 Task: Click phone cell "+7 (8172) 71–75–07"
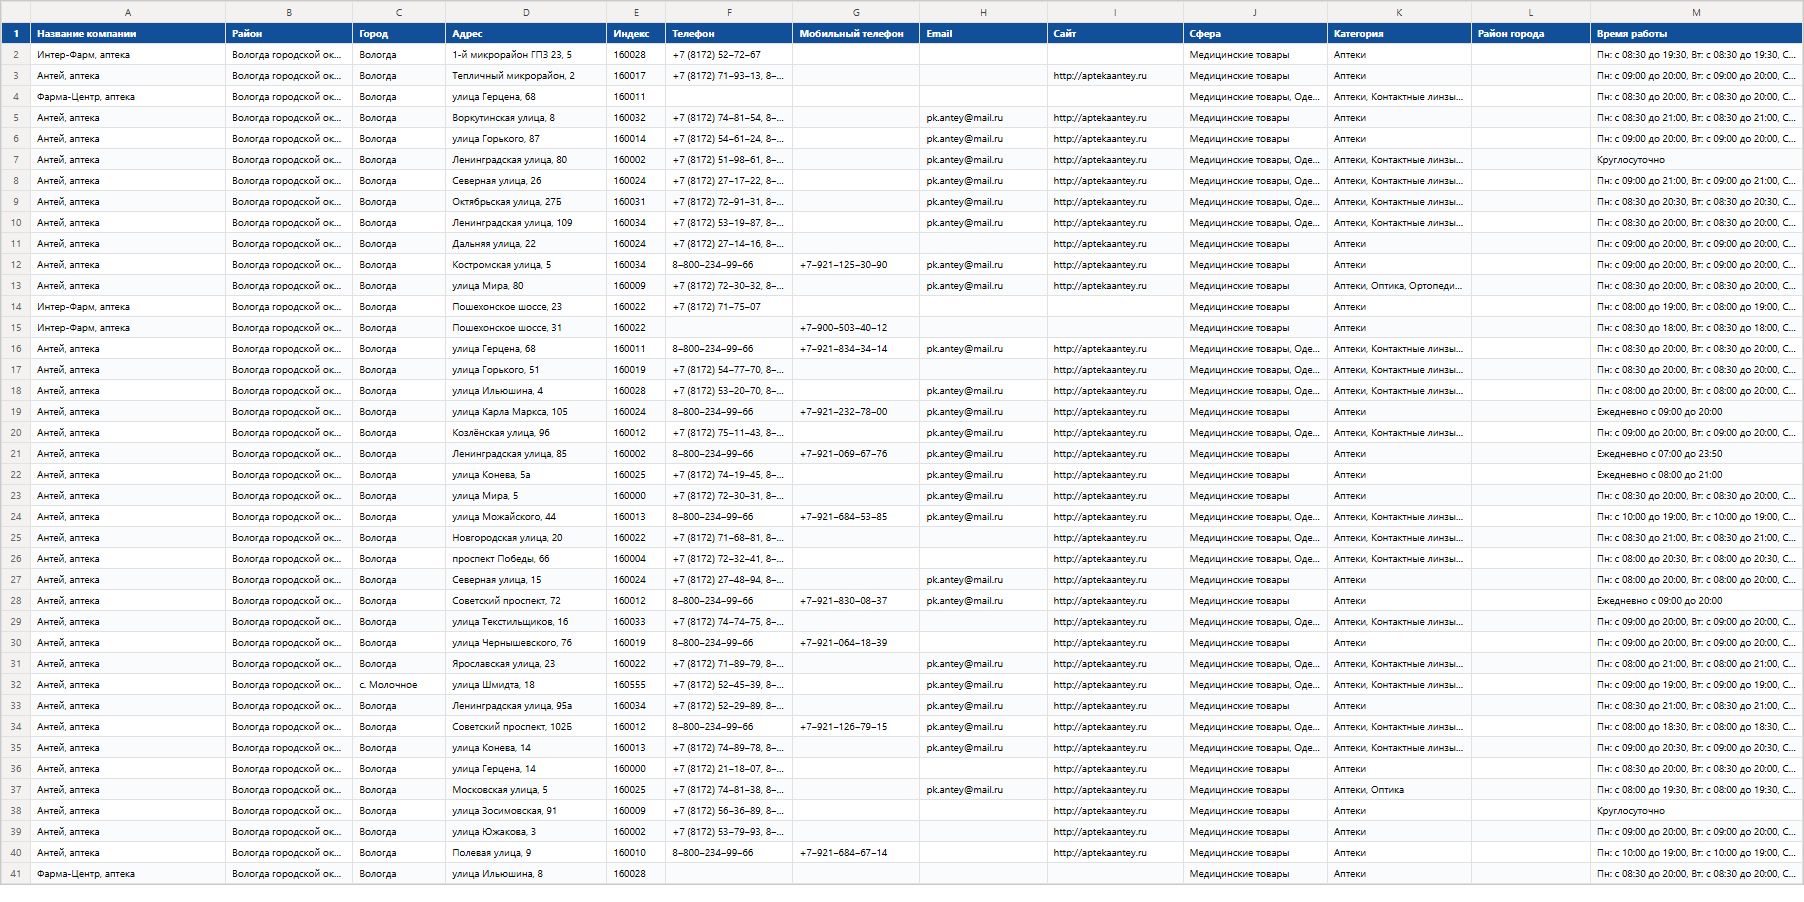pos(729,307)
